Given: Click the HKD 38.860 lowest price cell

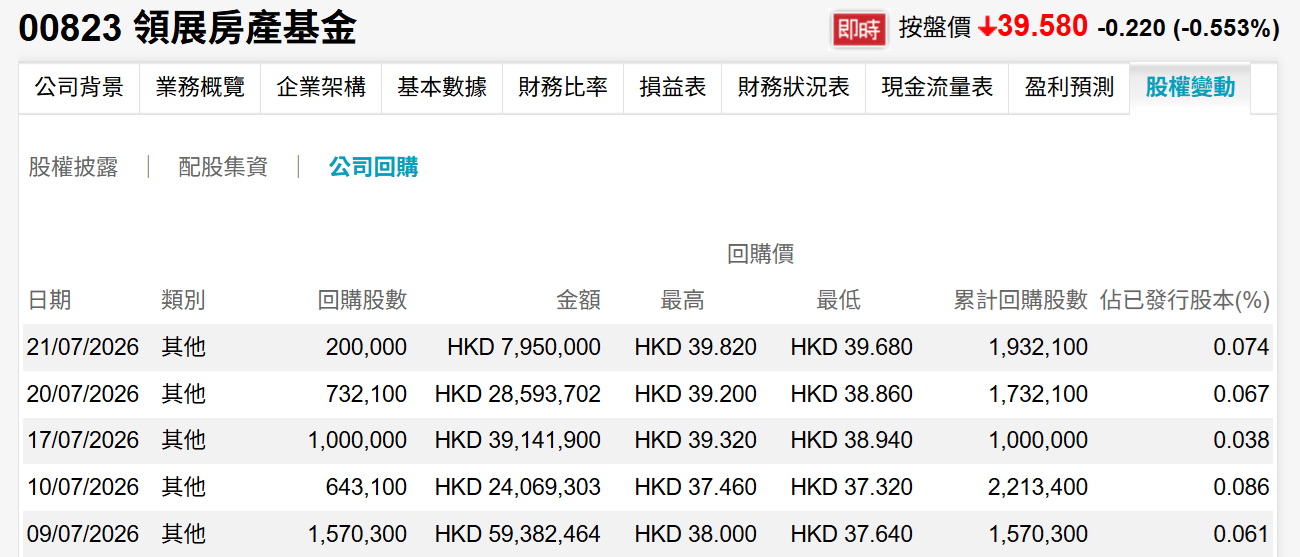Looking at the screenshot, I should tap(852, 394).
